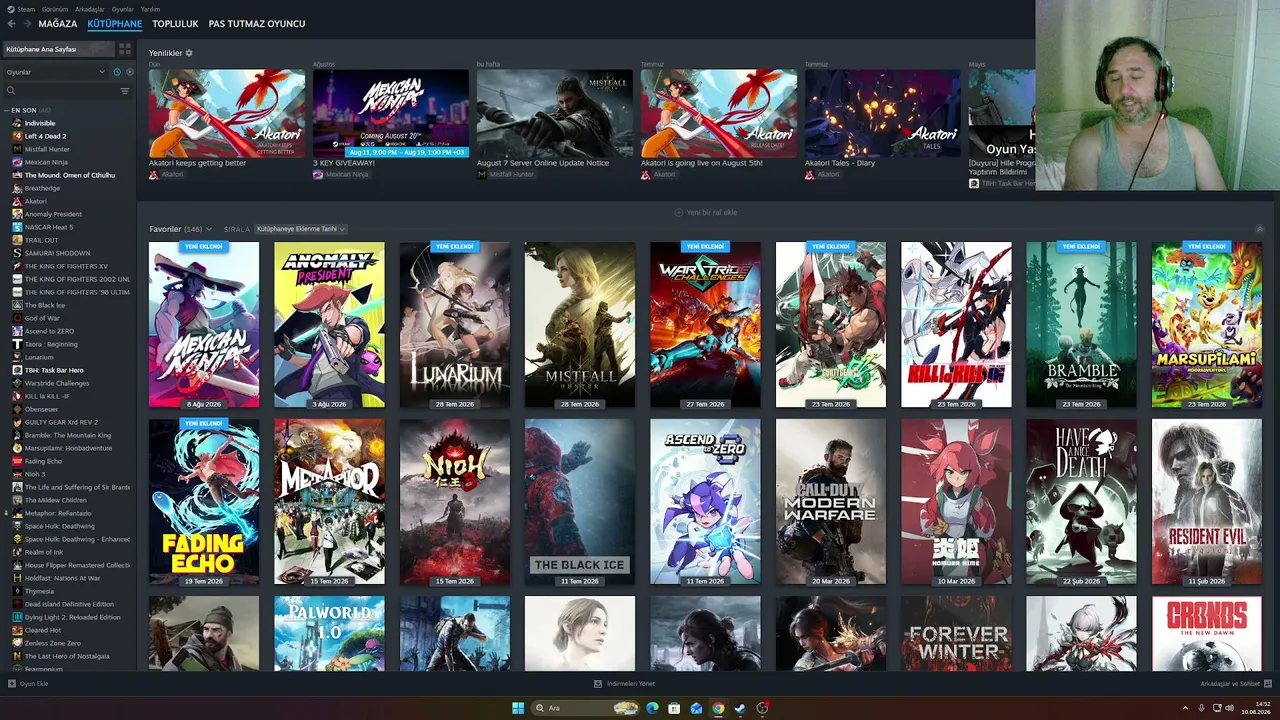
Task: Select 'Zenless Zone Zero' in the sidebar
Action: 53,643
